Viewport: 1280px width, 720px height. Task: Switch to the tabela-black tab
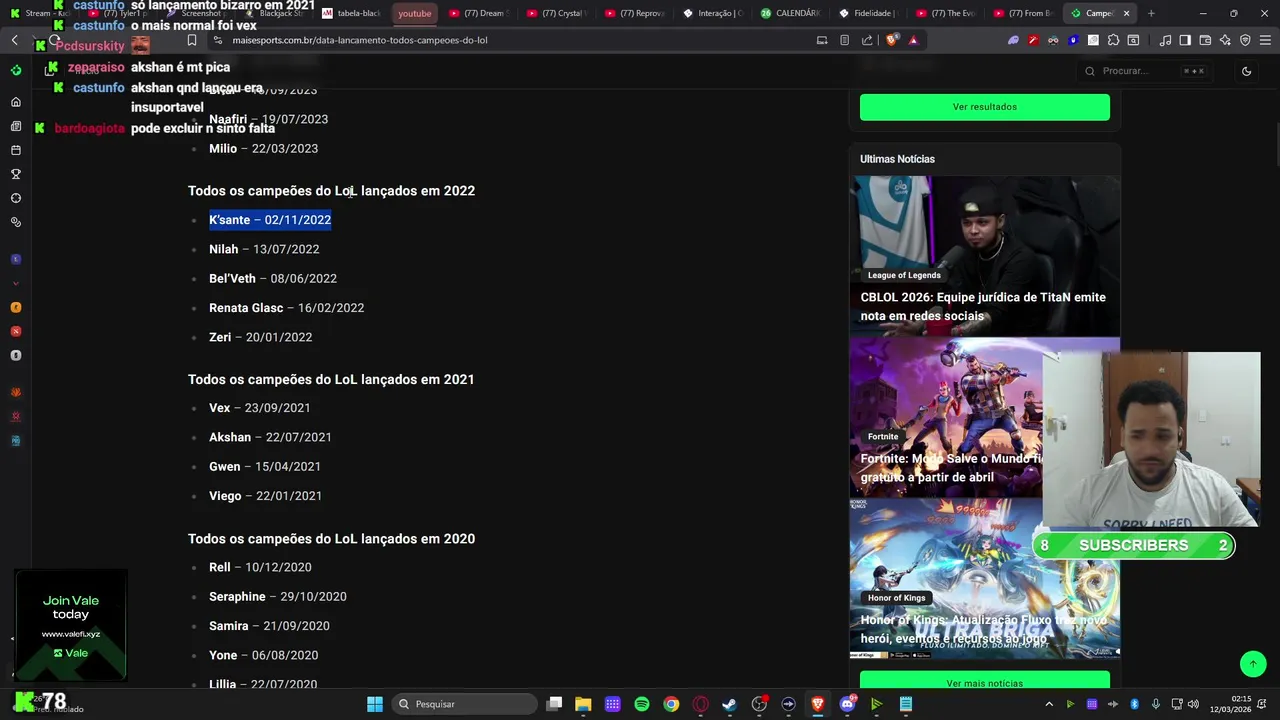351,13
